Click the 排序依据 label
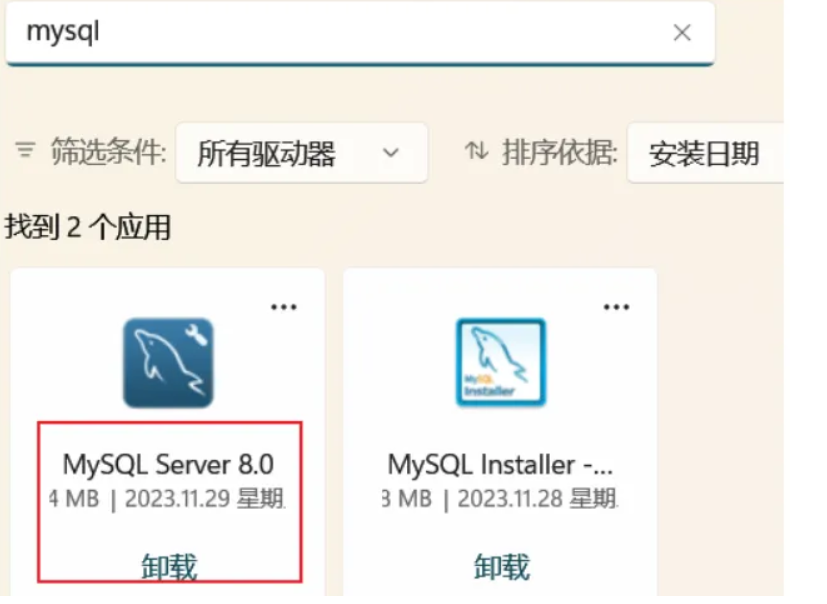This screenshot has height=604, width=827. [x=560, y=152]
